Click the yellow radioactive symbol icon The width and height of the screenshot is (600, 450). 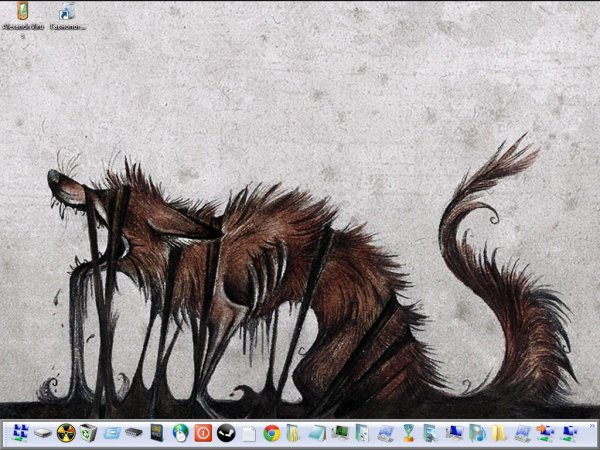coord(65,433)
